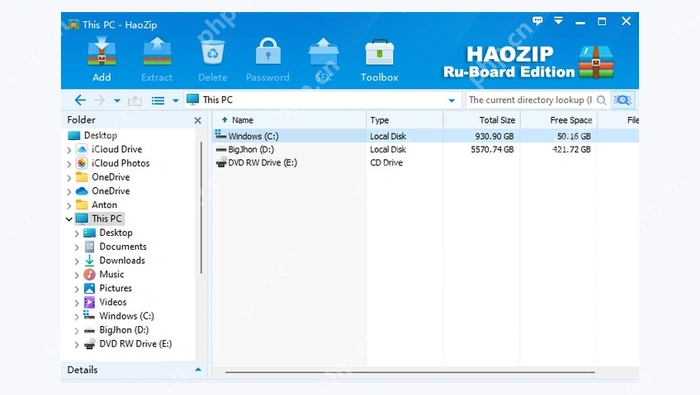Viewport: 700px width, 395px height.
Task: Open the address bar path dropdown
Action: pyautogui.click(x=451, y=100)
